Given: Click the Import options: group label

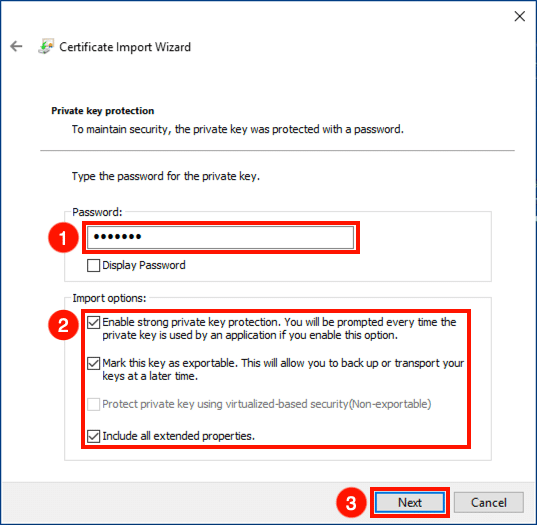Looking at the screenshot, I should pyautogui.click(x=109, y=298).
